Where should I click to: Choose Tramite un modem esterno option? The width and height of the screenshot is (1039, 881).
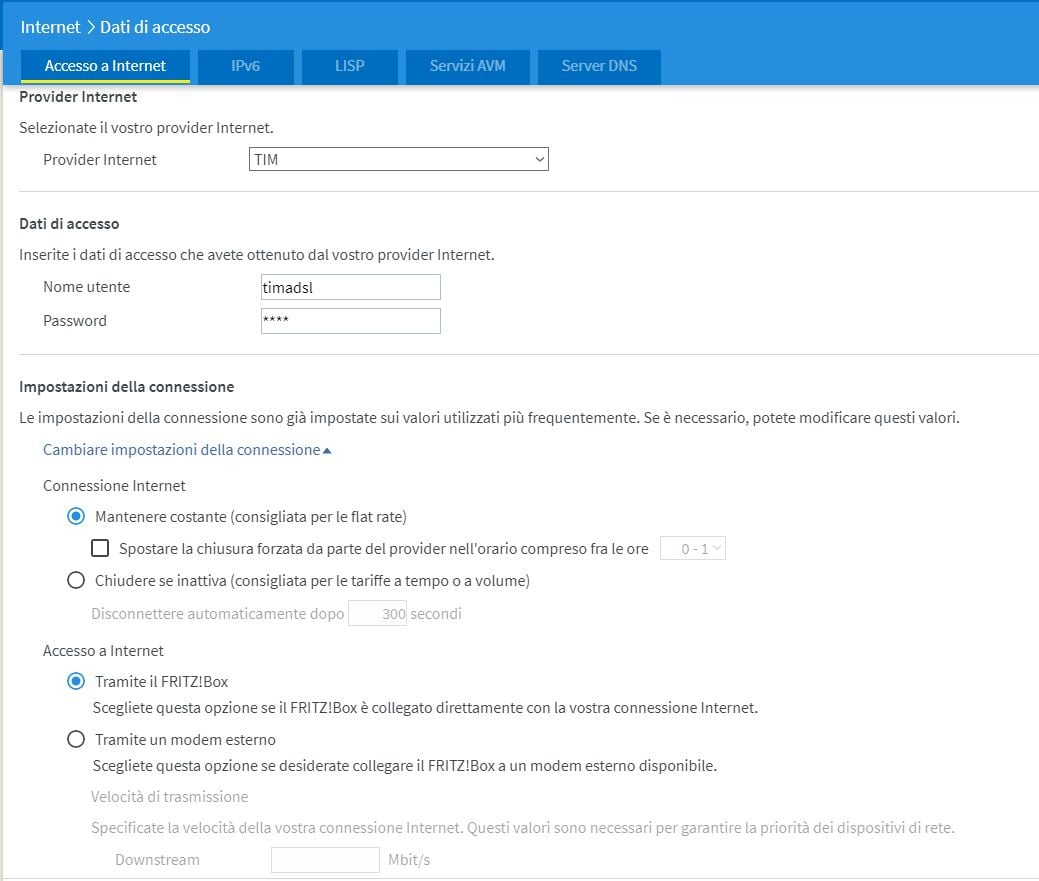[x=75, y=740]
